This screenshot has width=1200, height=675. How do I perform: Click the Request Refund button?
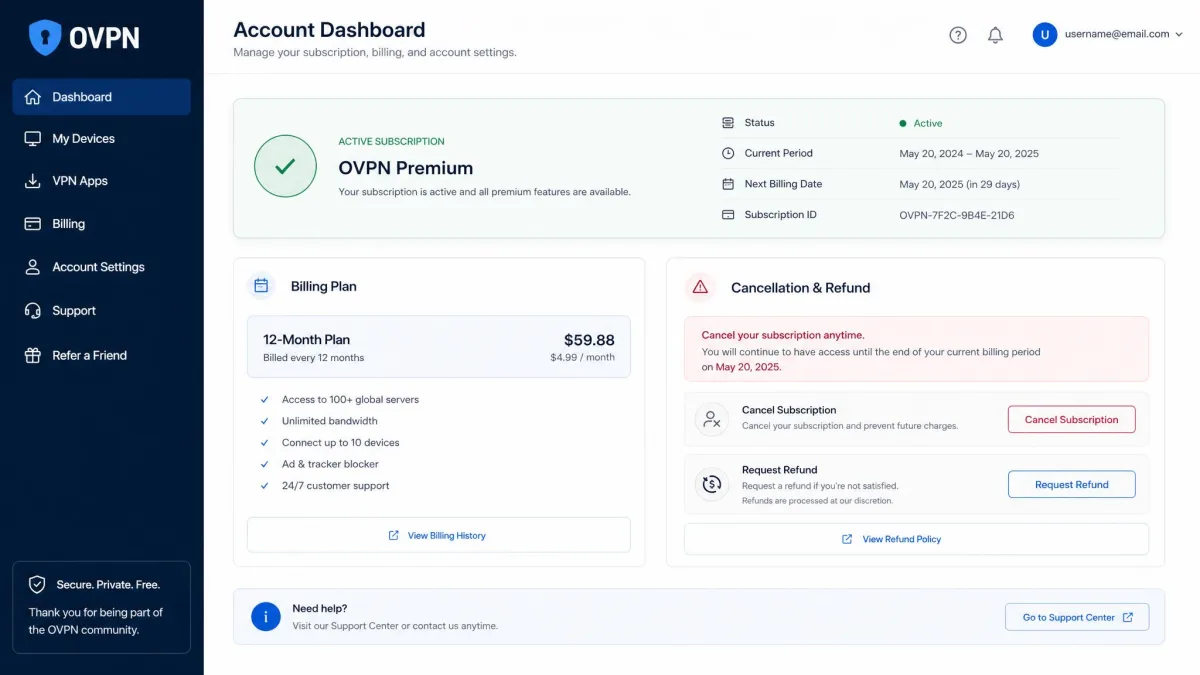[x=1071, y=484]
